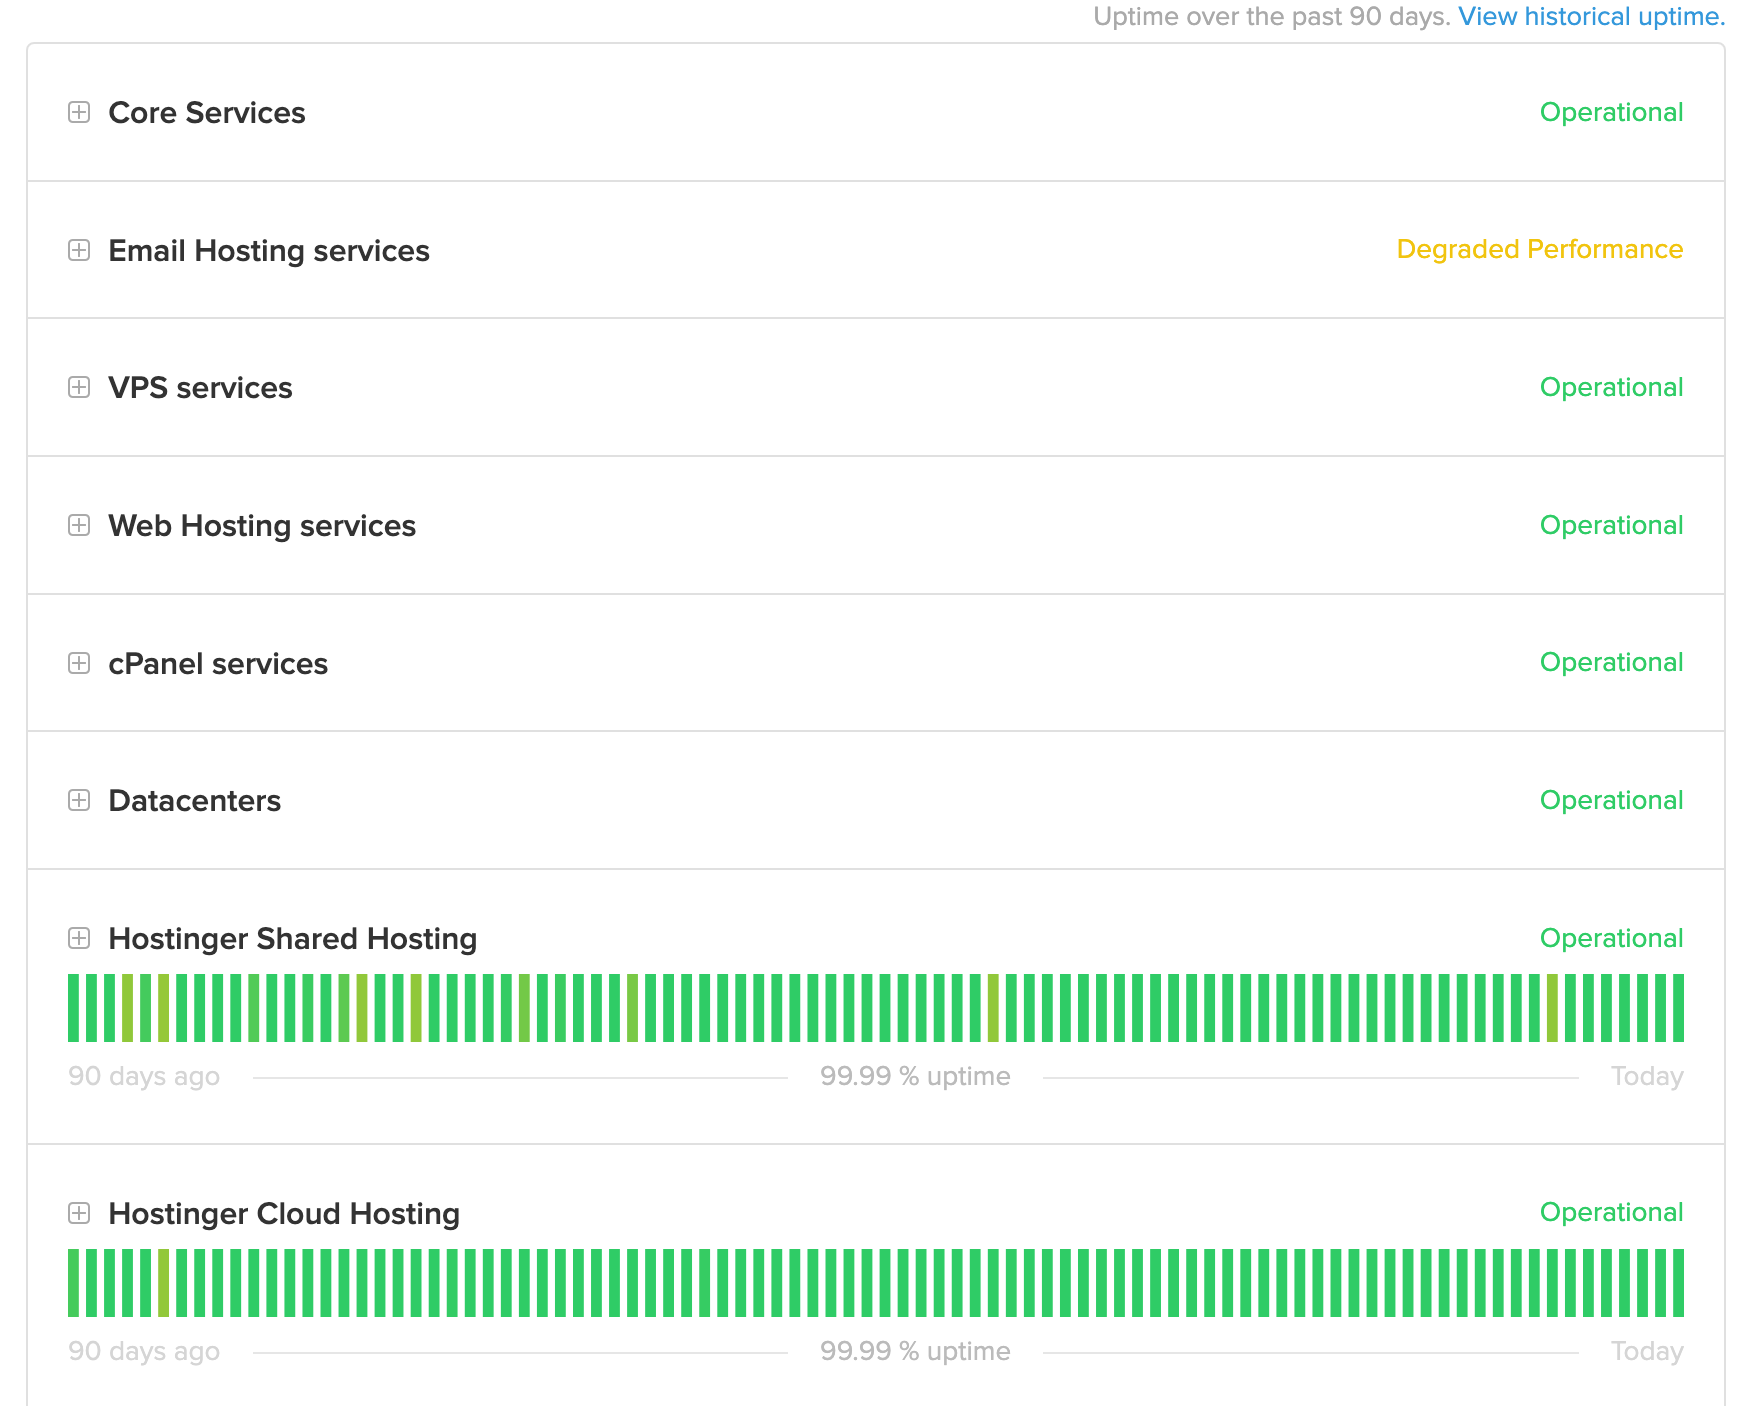Click the Hostinger Shared Hosting title
The width and height of the screenshot is (1744, 1406).
pyautogui.click(x=292, y=939)
